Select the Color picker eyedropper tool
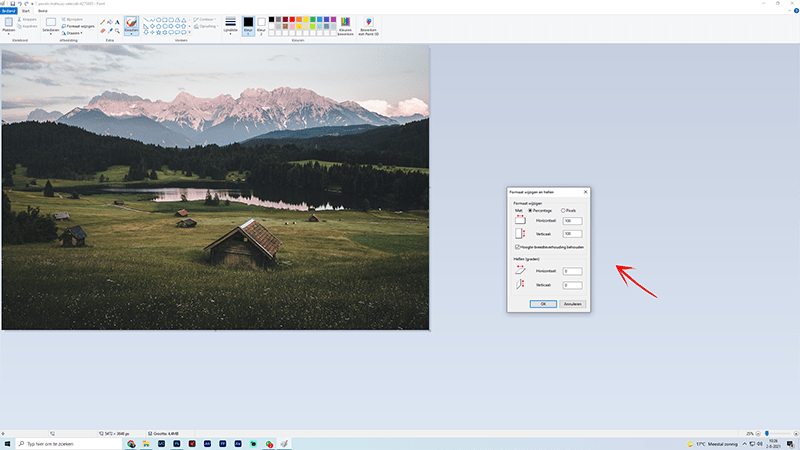The height and width of the screenshot is (450, 800). pos(110,31)
